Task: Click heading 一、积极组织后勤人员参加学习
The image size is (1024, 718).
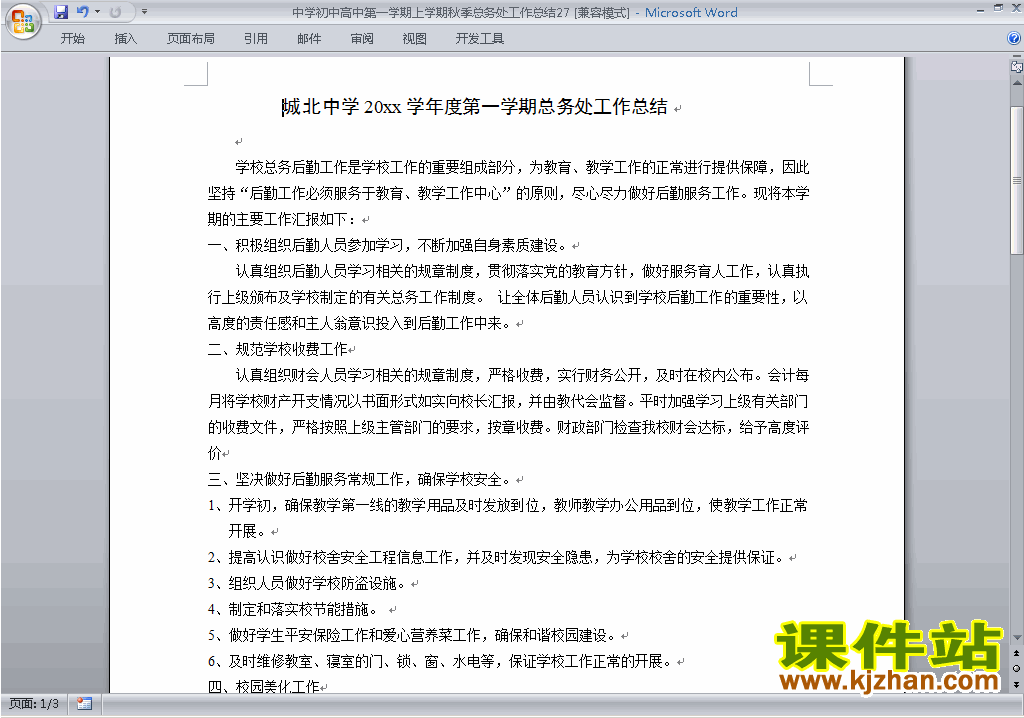Action: 387,246
